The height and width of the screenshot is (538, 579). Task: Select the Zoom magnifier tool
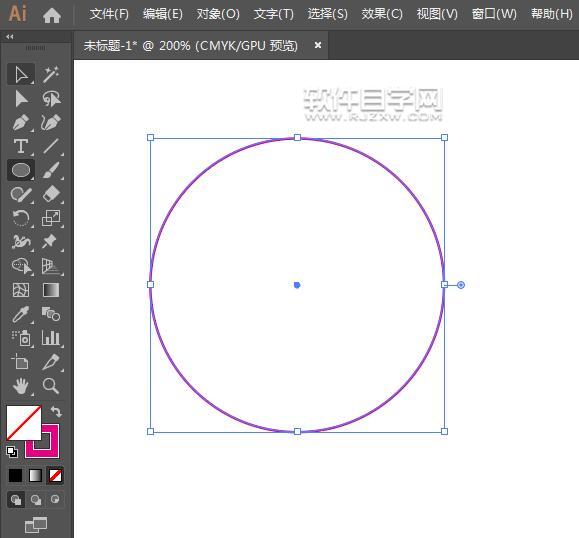pos(51,386)
